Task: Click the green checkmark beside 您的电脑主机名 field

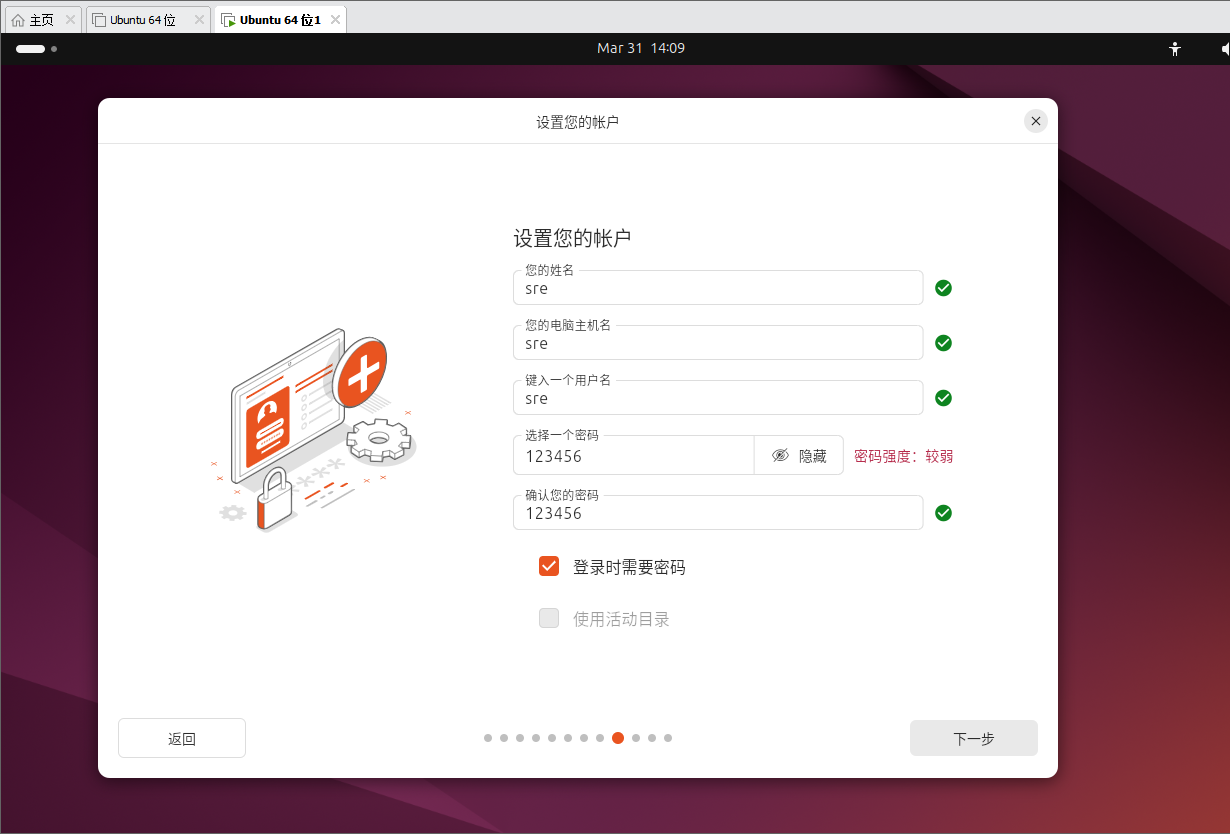Action: [943, 343]
